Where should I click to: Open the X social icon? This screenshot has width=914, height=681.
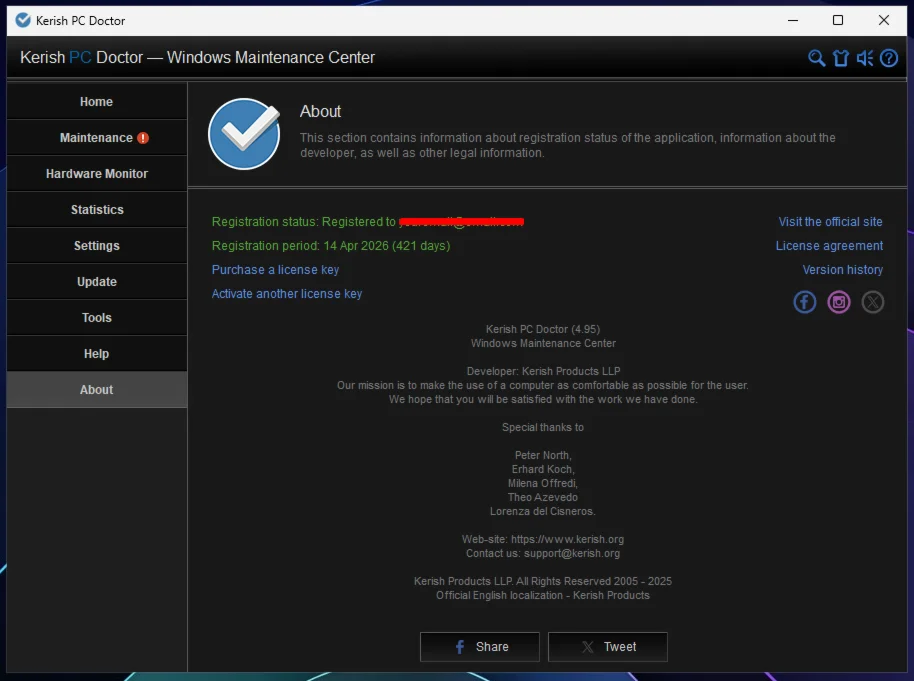pos(873,302)
